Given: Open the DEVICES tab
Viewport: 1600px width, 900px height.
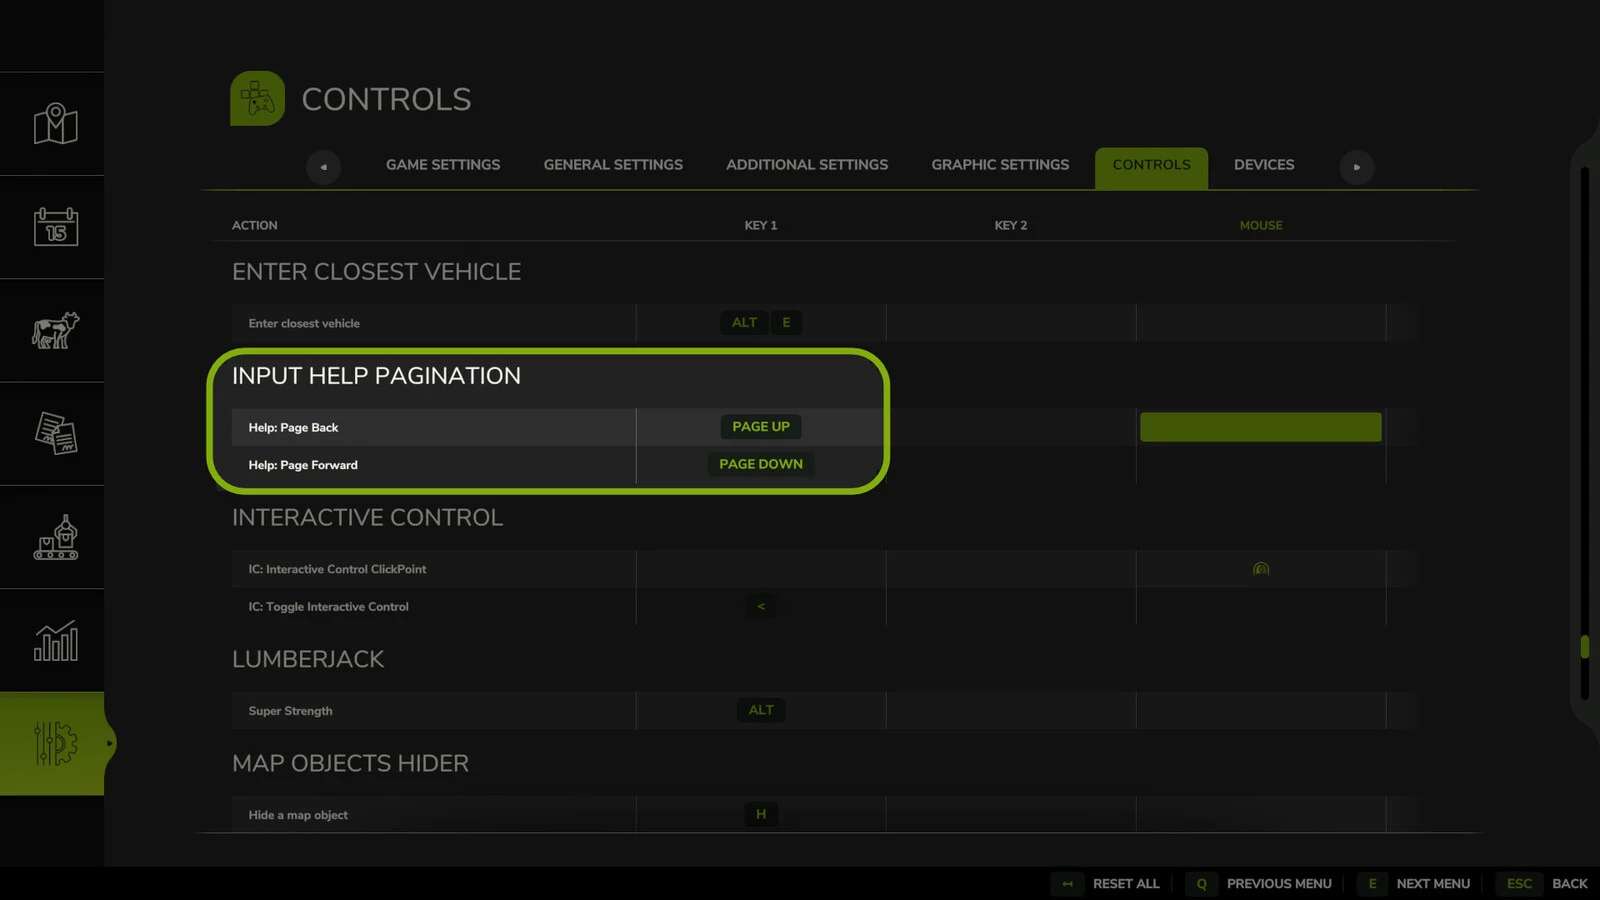Looking at the screenshot, I should pyautogui.click(x=1263, y=164).
